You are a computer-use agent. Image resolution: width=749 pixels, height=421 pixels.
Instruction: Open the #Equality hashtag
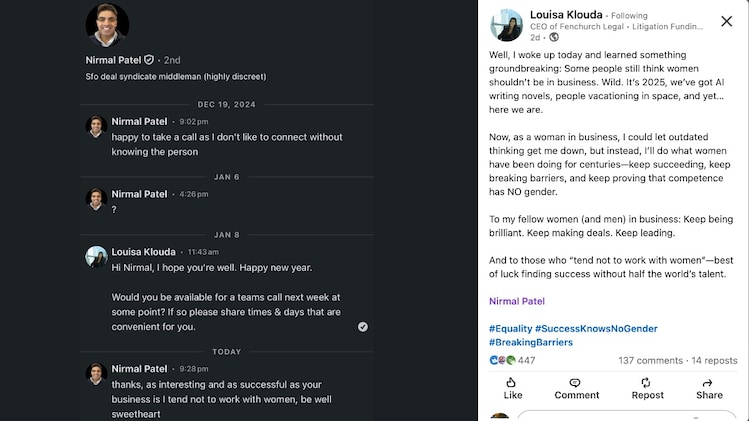click(x=509, y=329)
